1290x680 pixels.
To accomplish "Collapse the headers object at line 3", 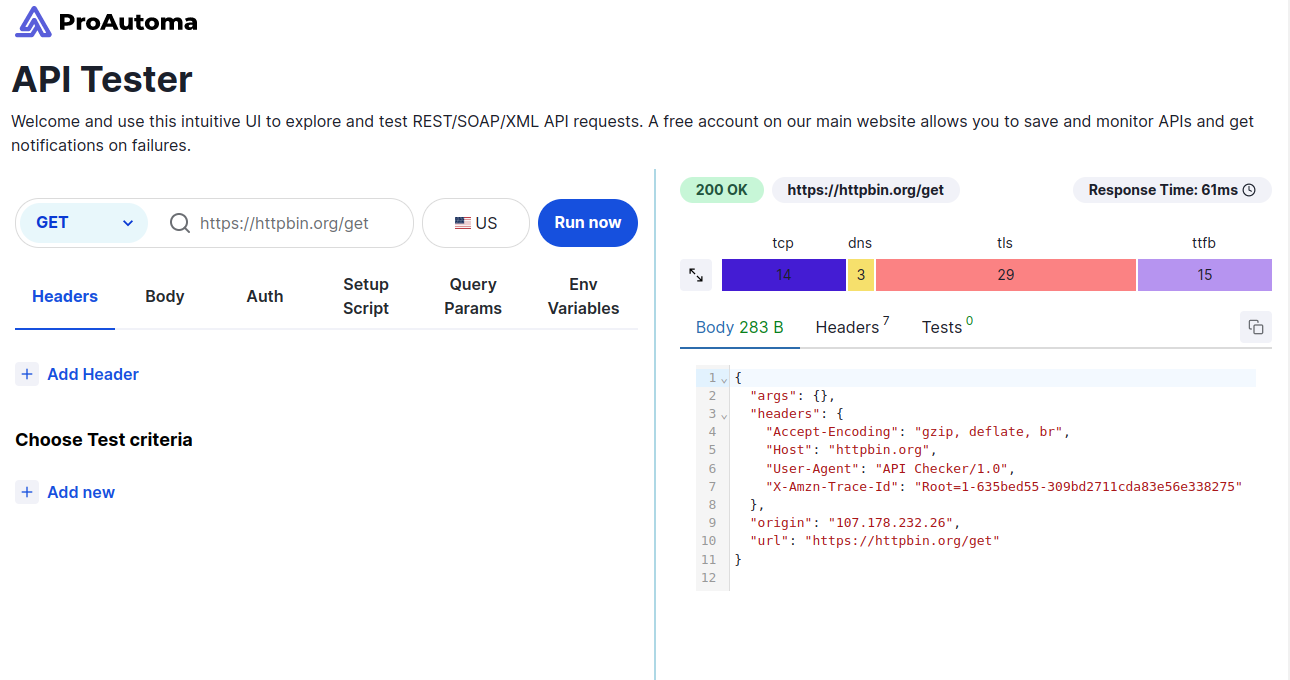I will tap(722, 414).
